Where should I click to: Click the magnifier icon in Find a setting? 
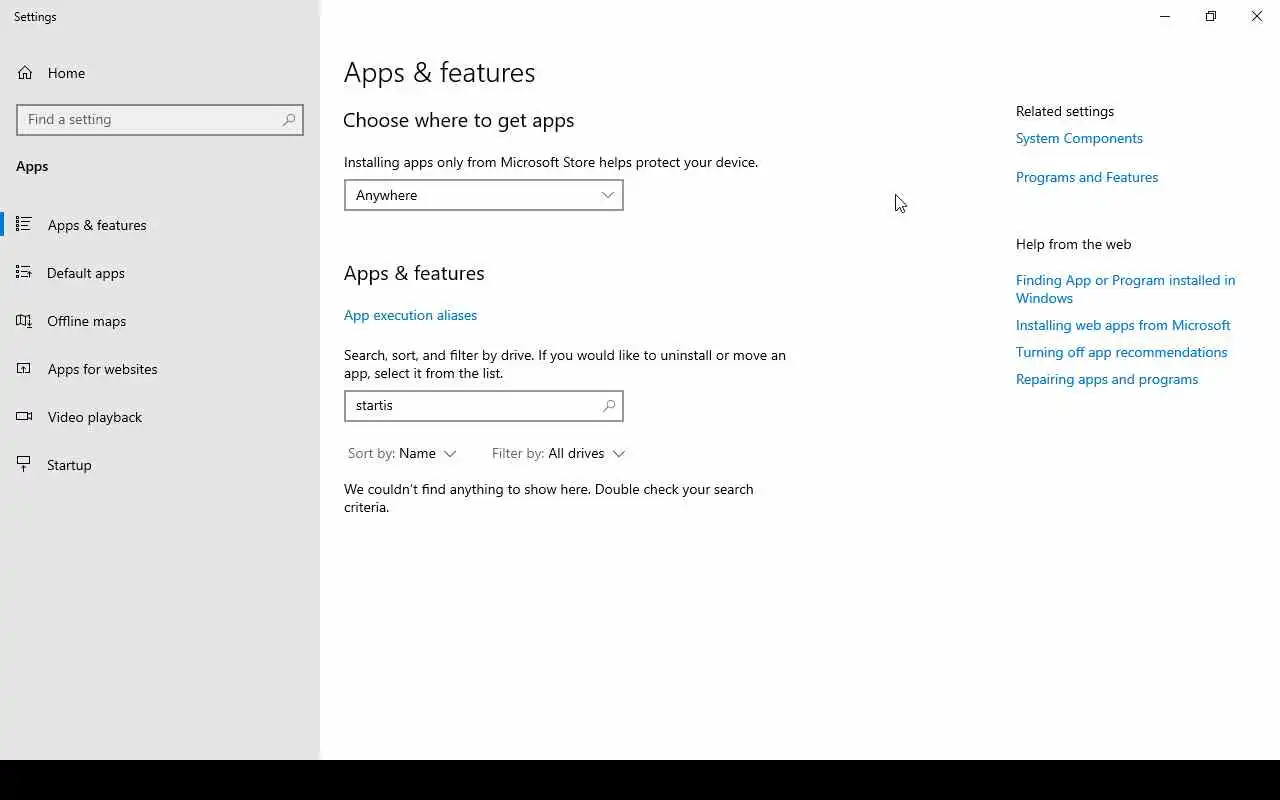coord(289,119)
